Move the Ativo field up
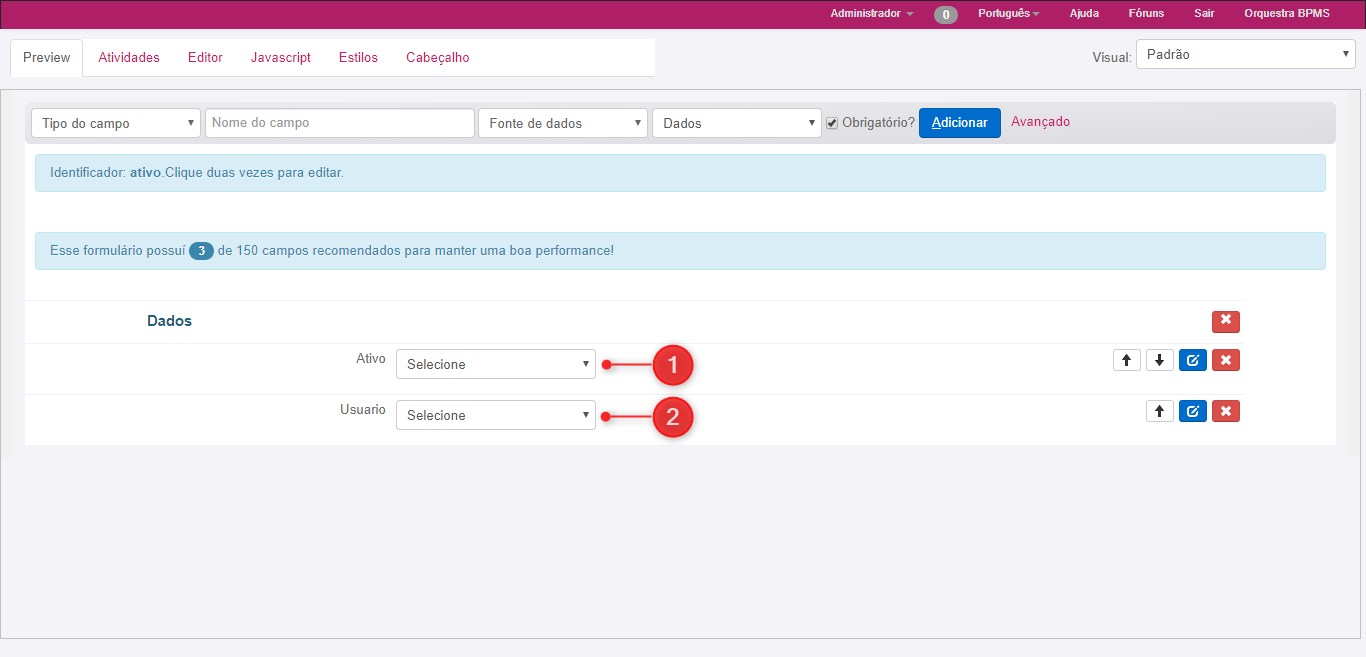This screenshot has width=1366, height=657. (x=1127, y=360)
